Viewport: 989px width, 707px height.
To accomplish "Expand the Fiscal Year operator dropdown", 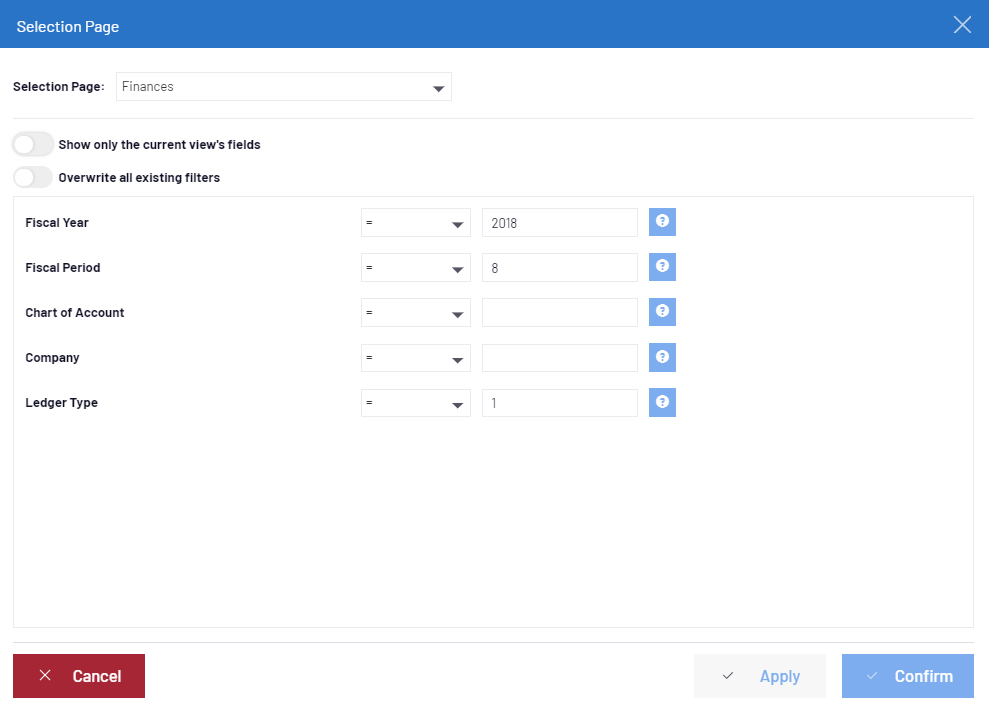I will tap(415, 223).
